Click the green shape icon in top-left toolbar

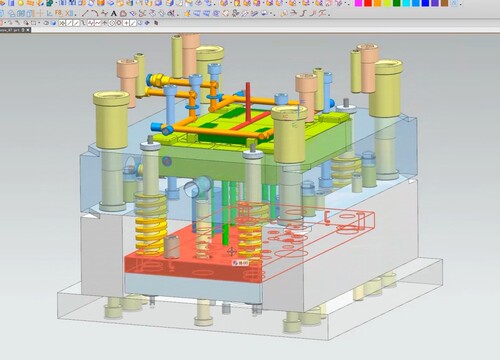click(49, 3)
